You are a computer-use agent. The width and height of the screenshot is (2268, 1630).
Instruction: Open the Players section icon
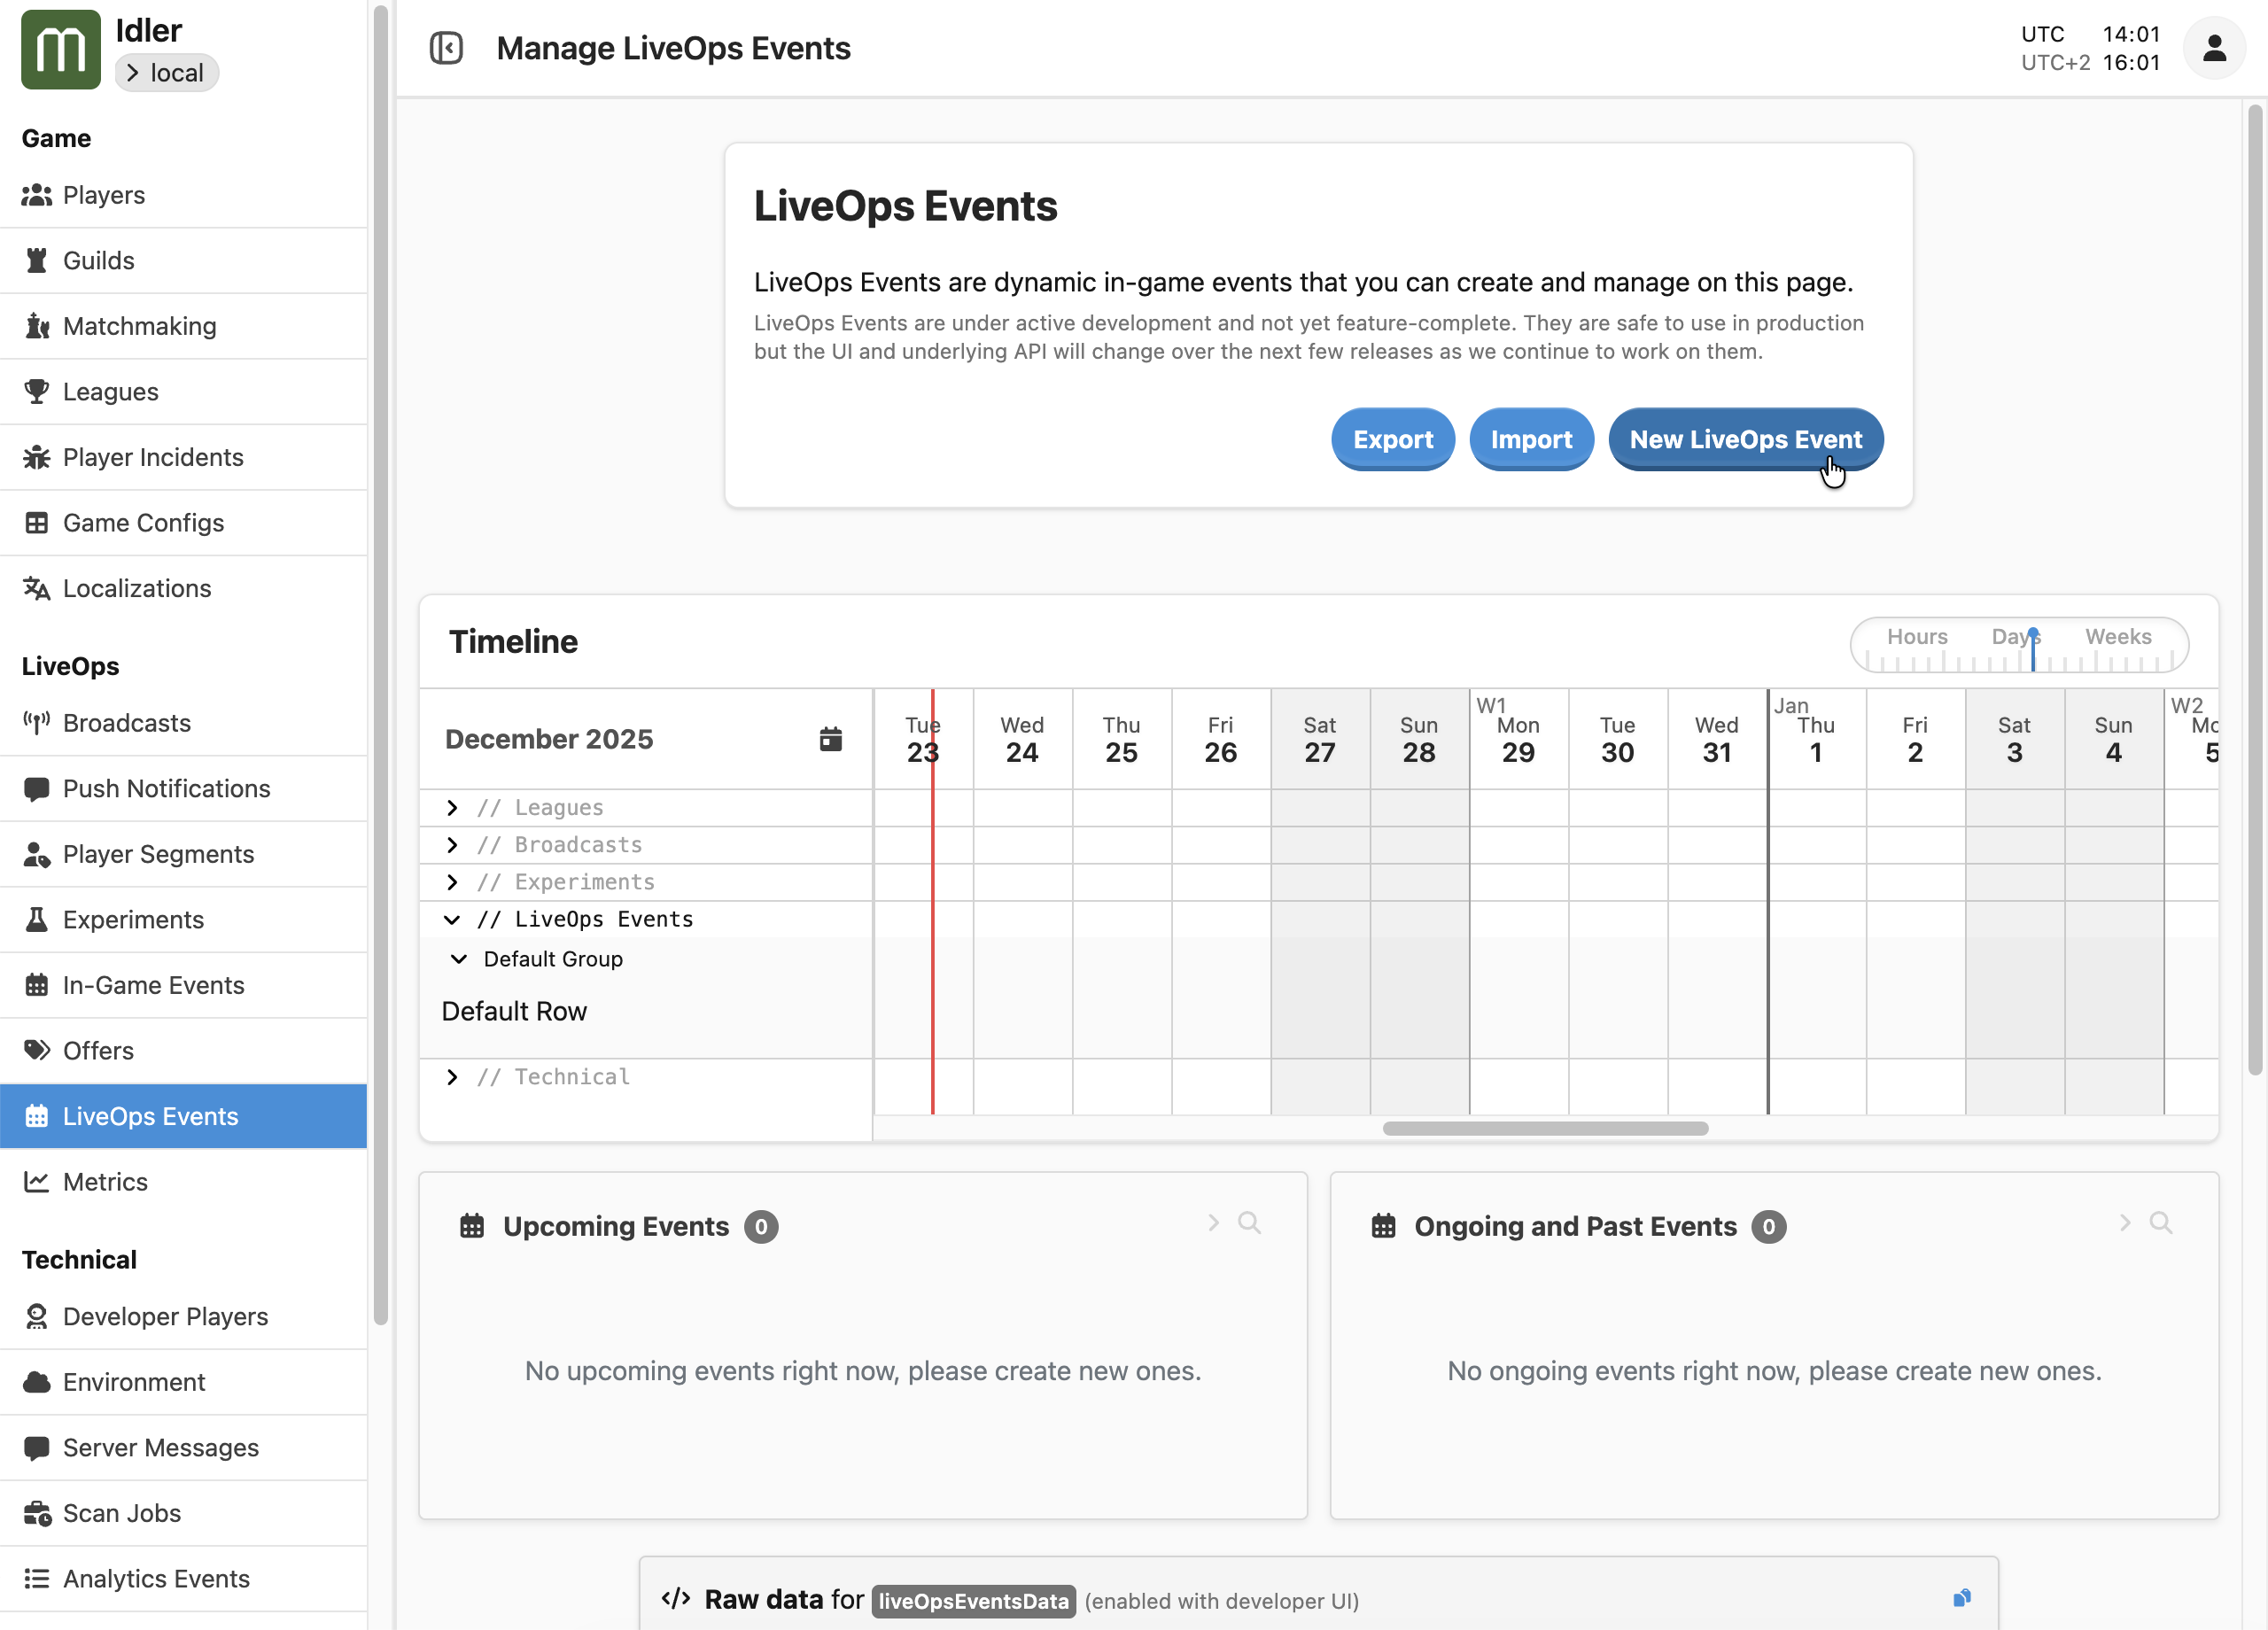click(x=37, y=195)
